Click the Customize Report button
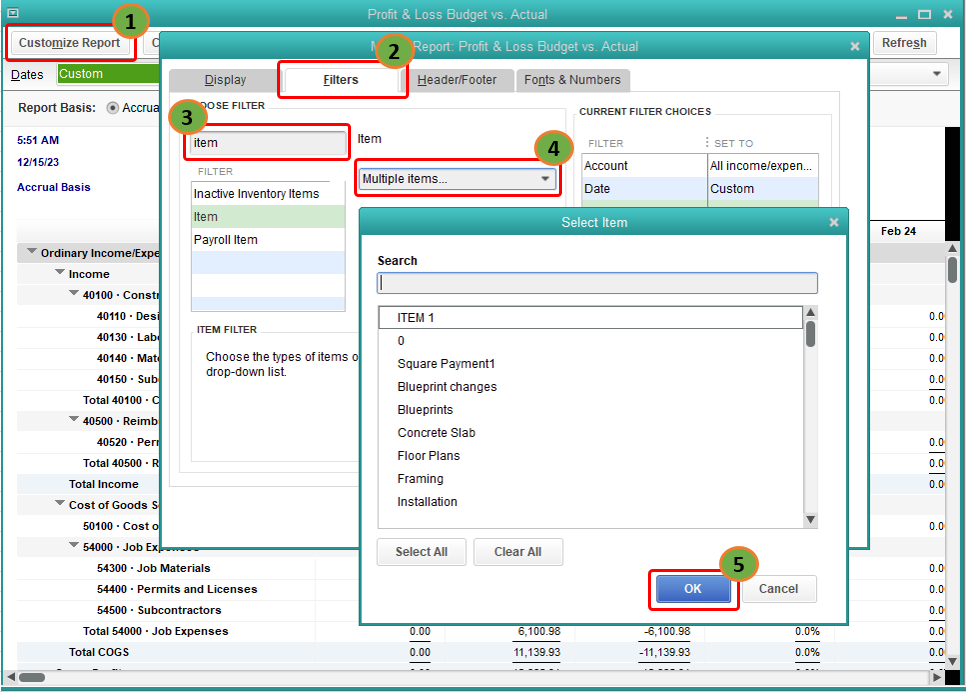Screen dimensions: 966x692 (70, 43)
